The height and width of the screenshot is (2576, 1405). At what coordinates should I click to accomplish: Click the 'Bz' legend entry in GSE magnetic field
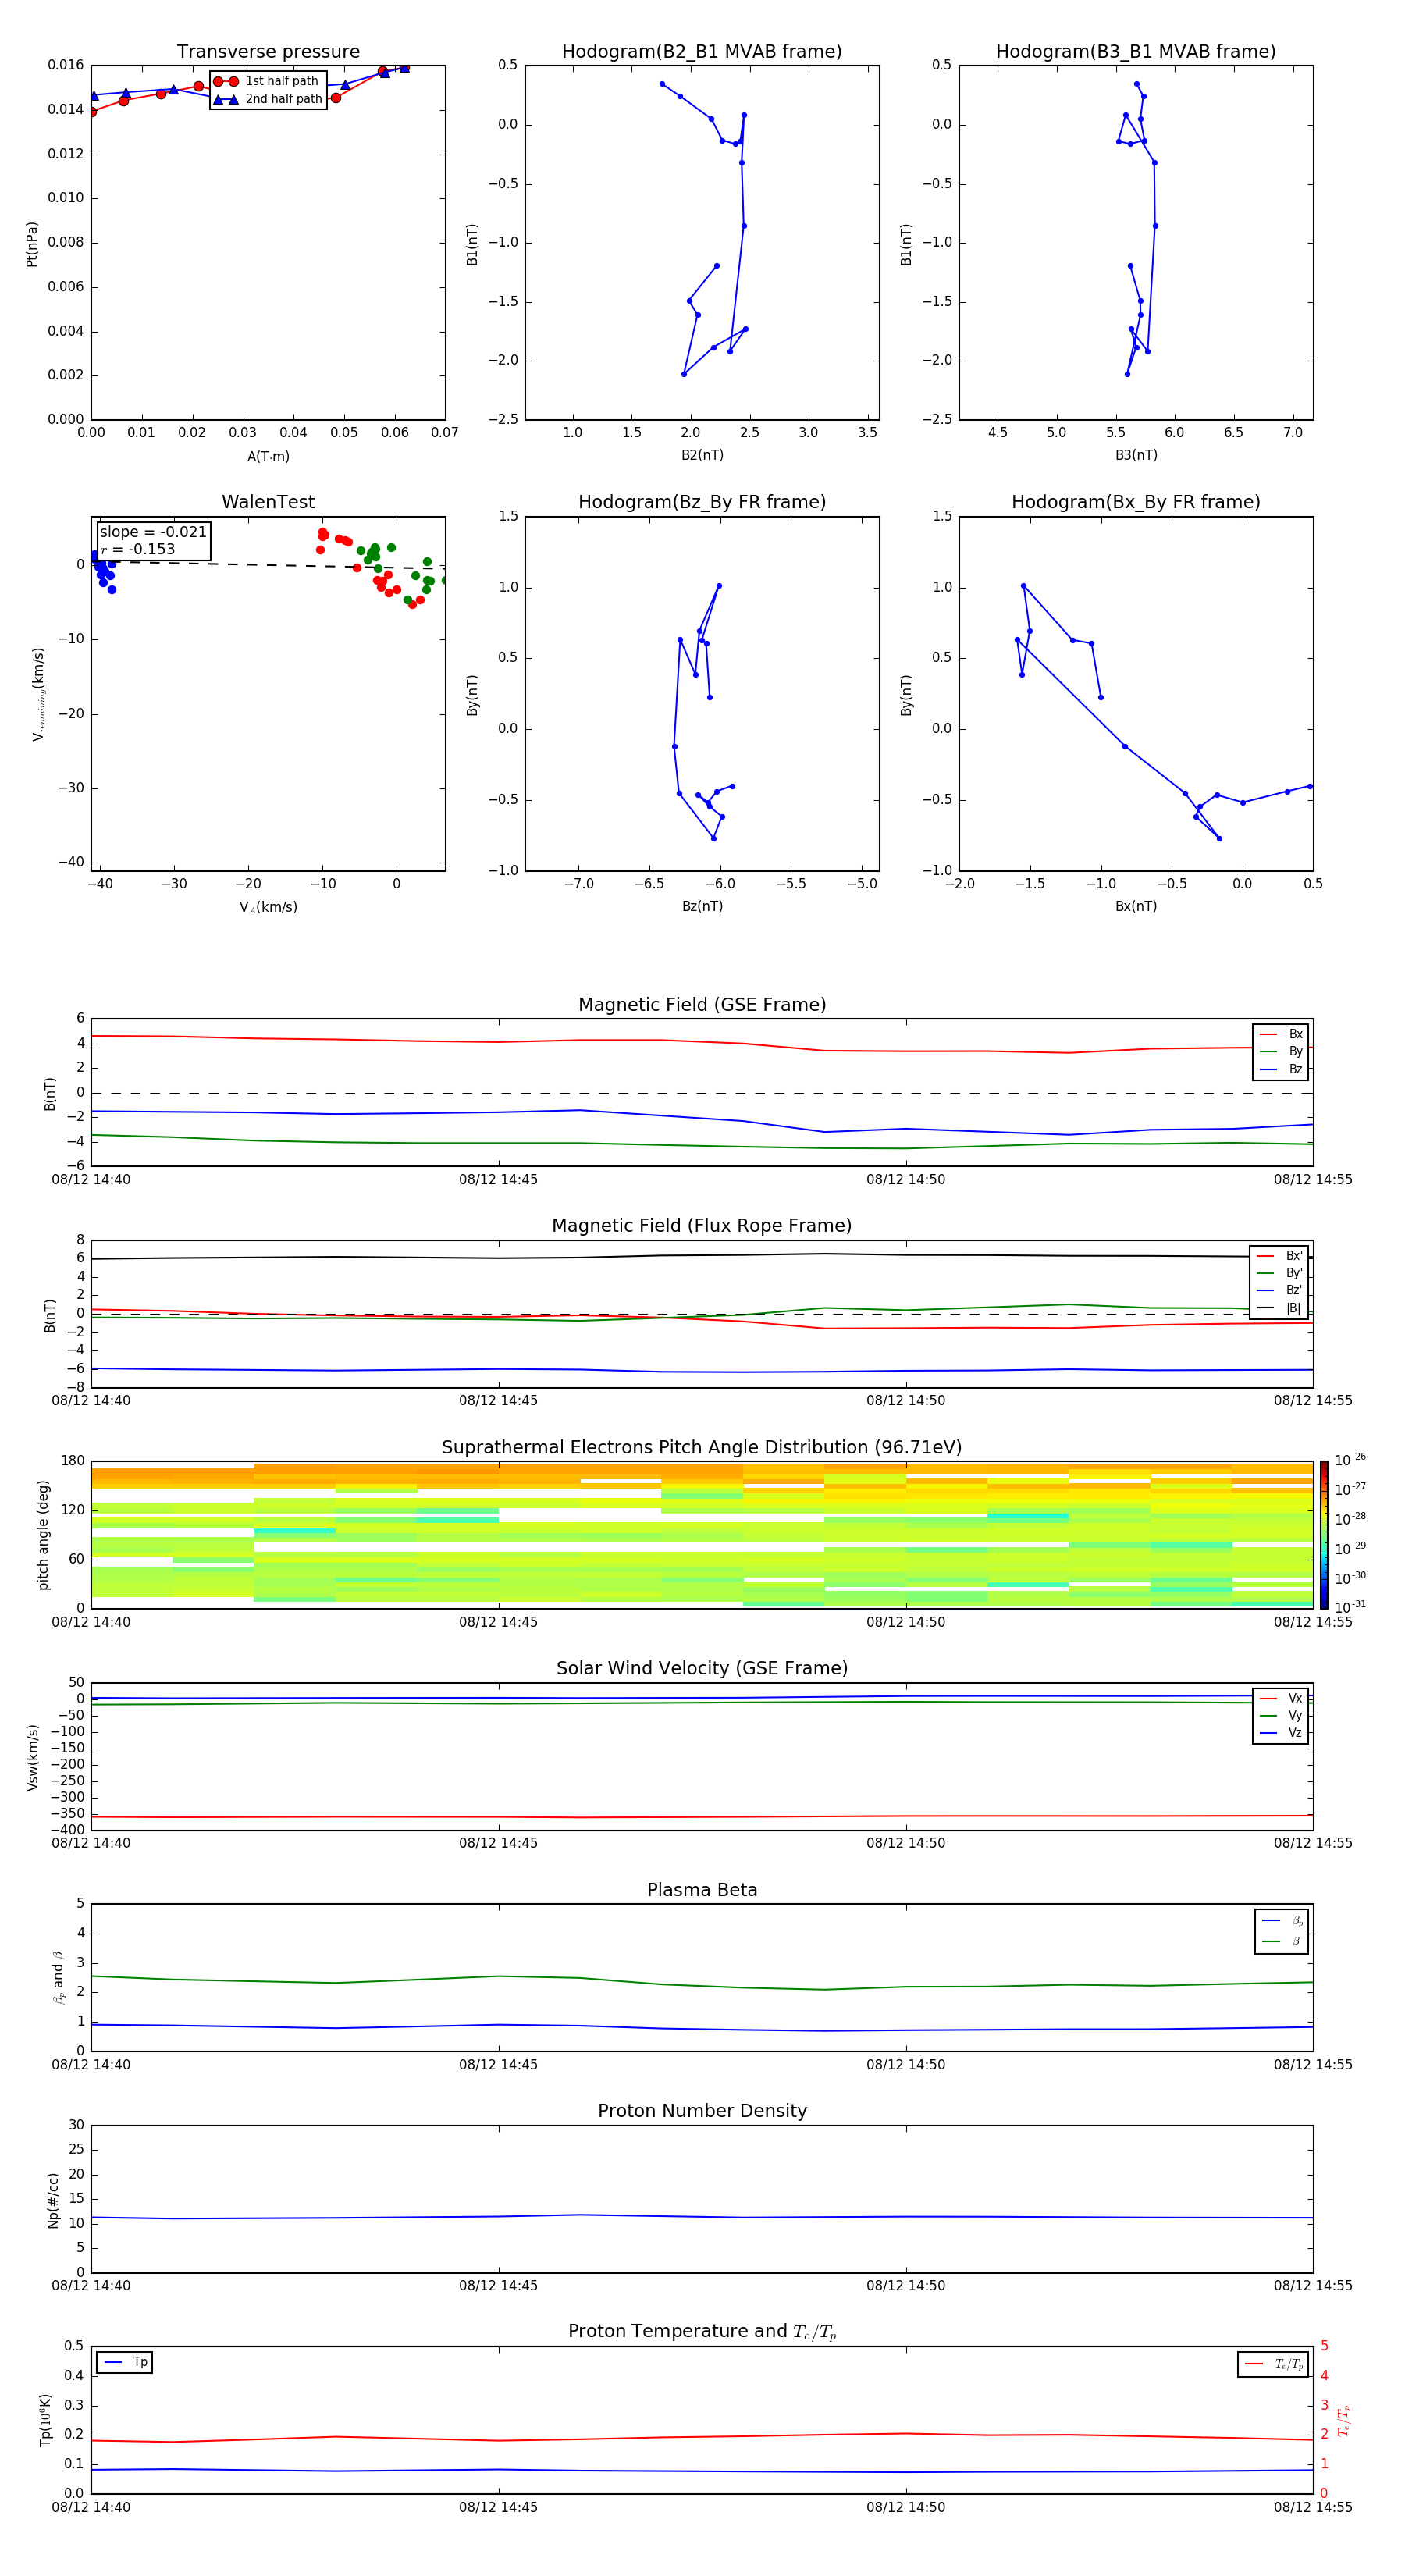pyautogui.click(x=1281, y=1069)
